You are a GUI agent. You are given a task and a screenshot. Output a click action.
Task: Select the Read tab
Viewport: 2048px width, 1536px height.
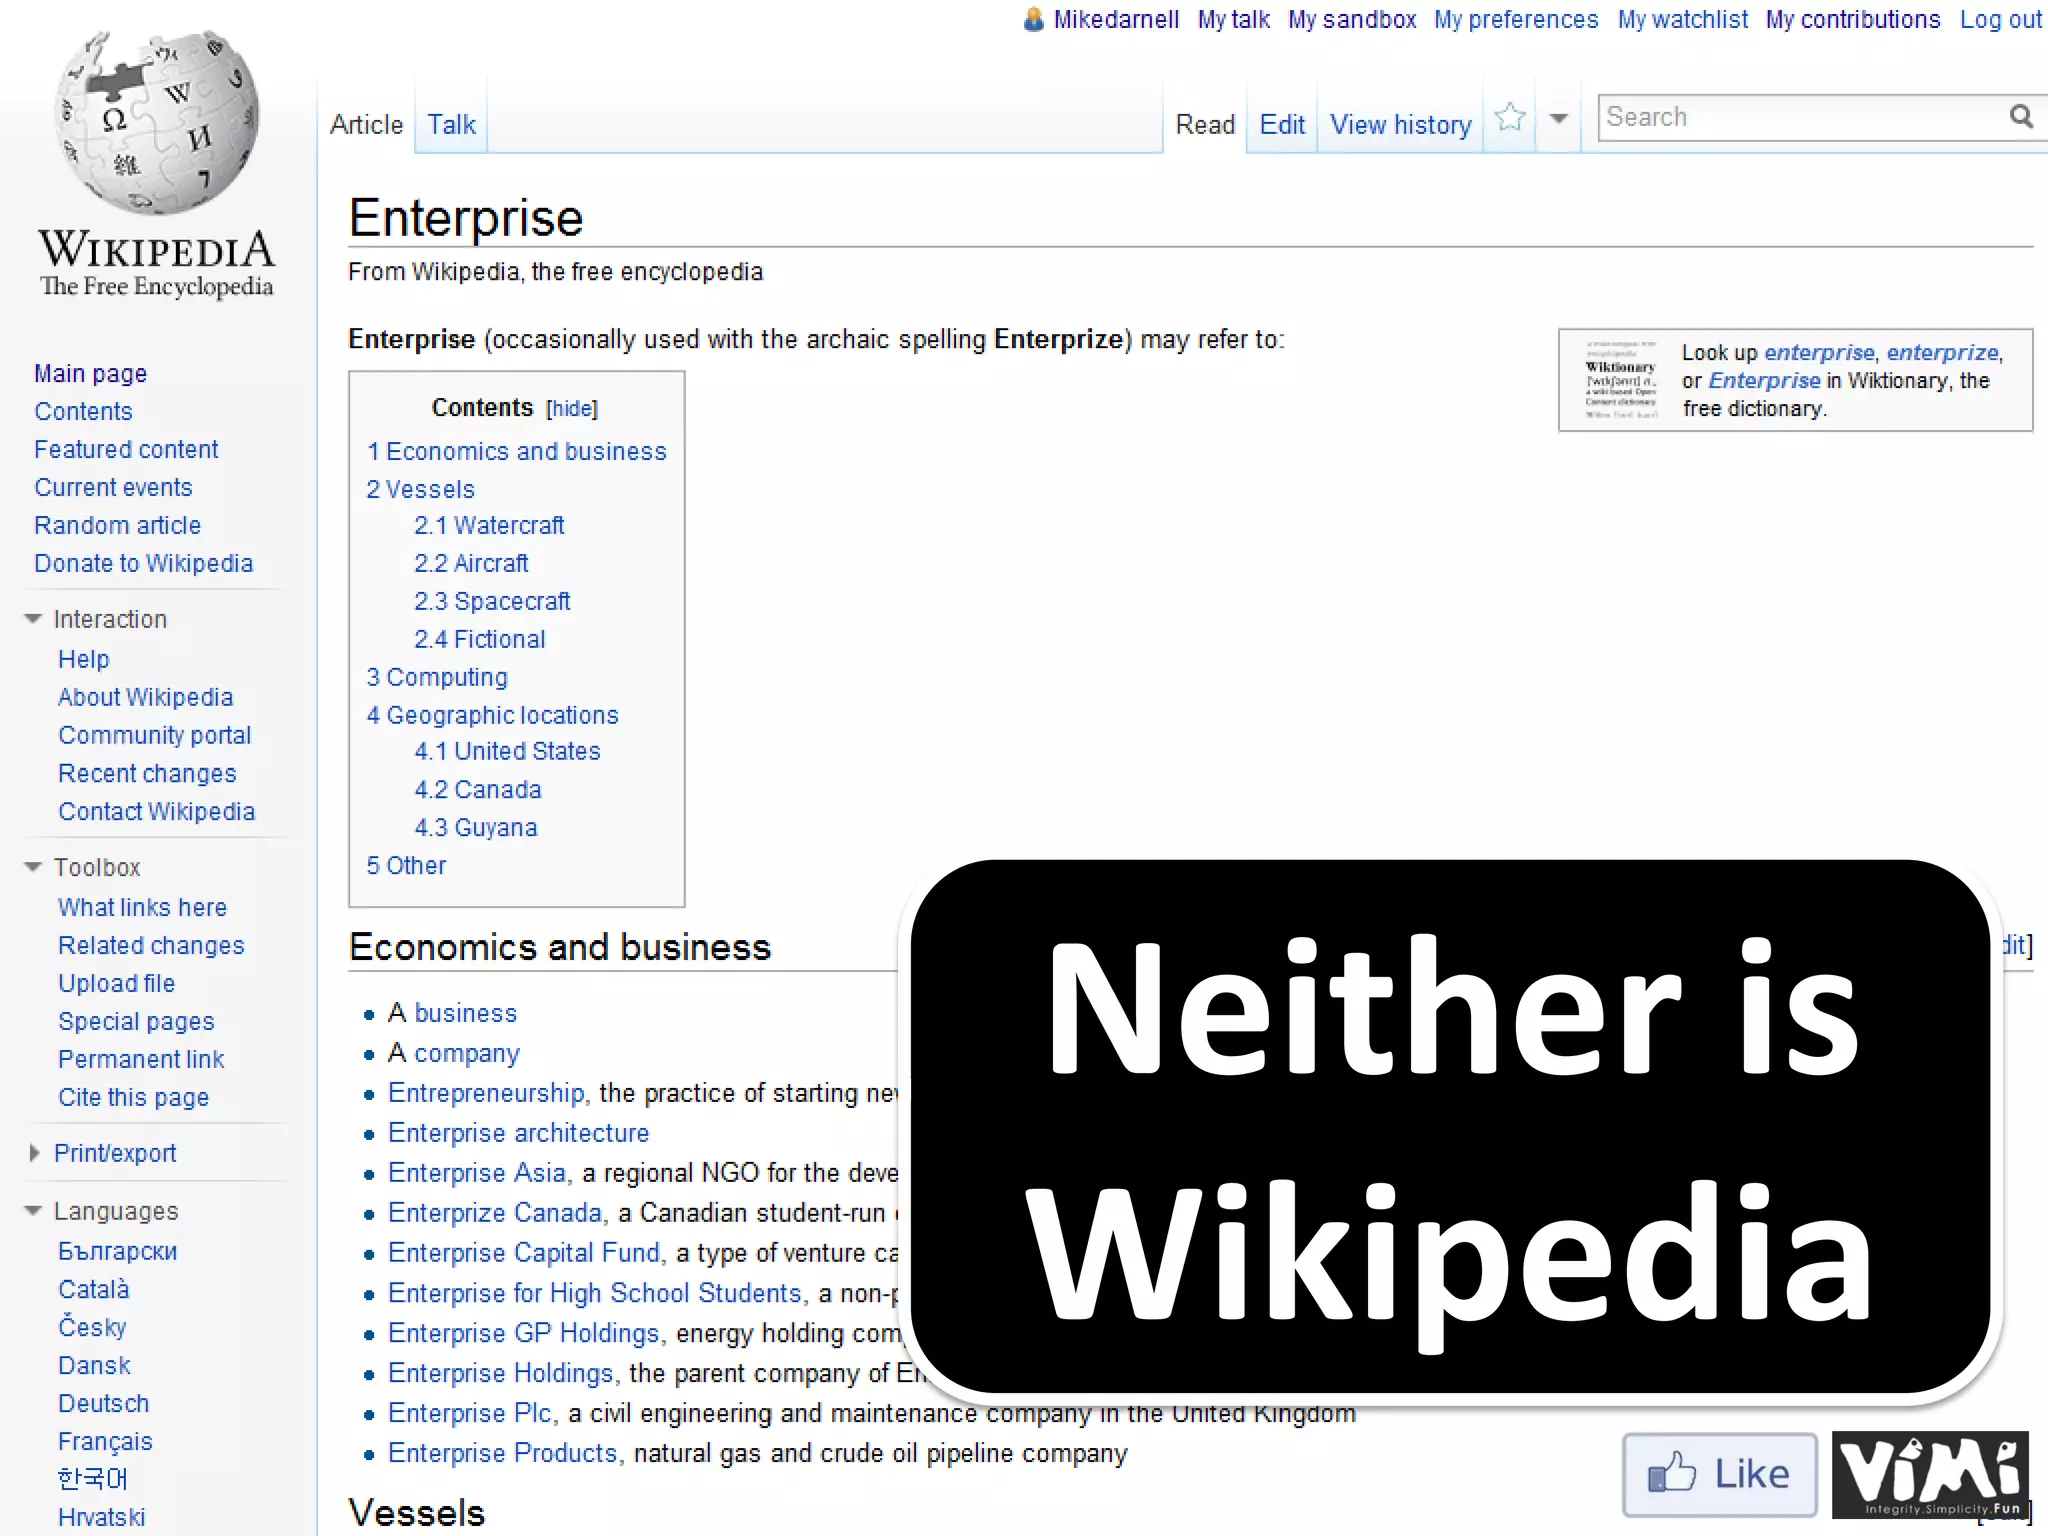tap(1205, 124)
